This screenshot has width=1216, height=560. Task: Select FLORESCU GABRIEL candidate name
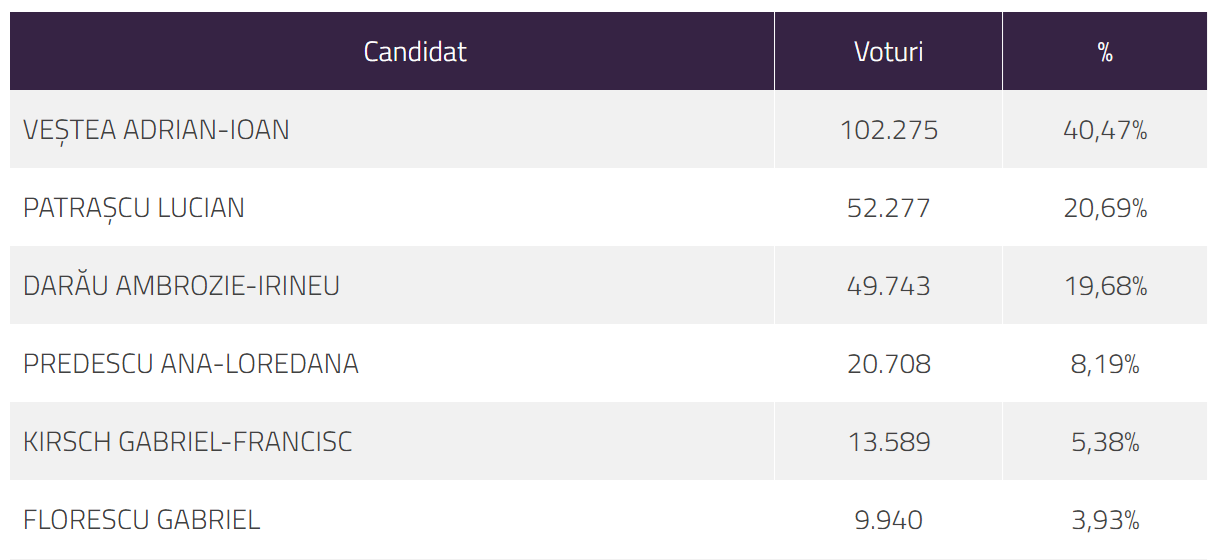pyautogui.click(x=141, y=520)
